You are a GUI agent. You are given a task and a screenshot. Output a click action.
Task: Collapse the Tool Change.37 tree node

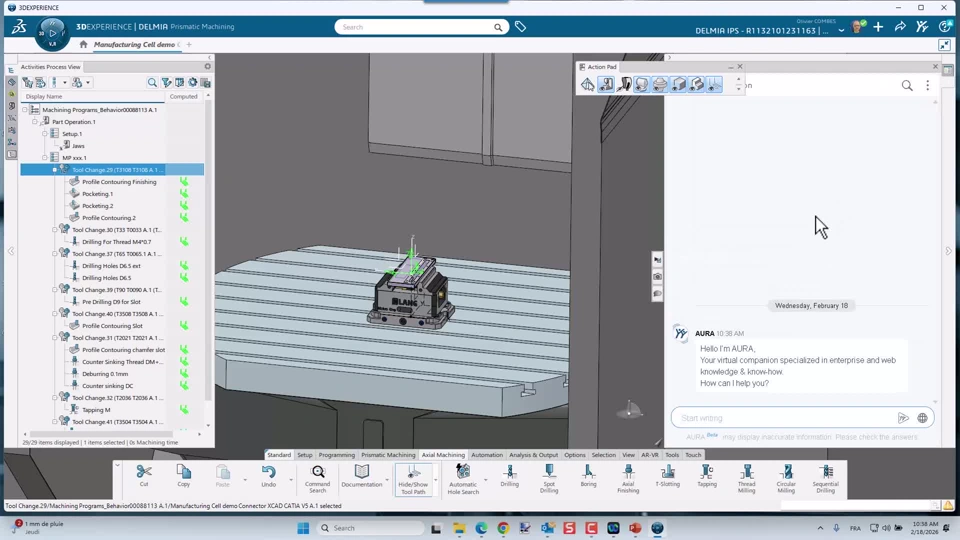pyautogui.click(x=54, y=253)
